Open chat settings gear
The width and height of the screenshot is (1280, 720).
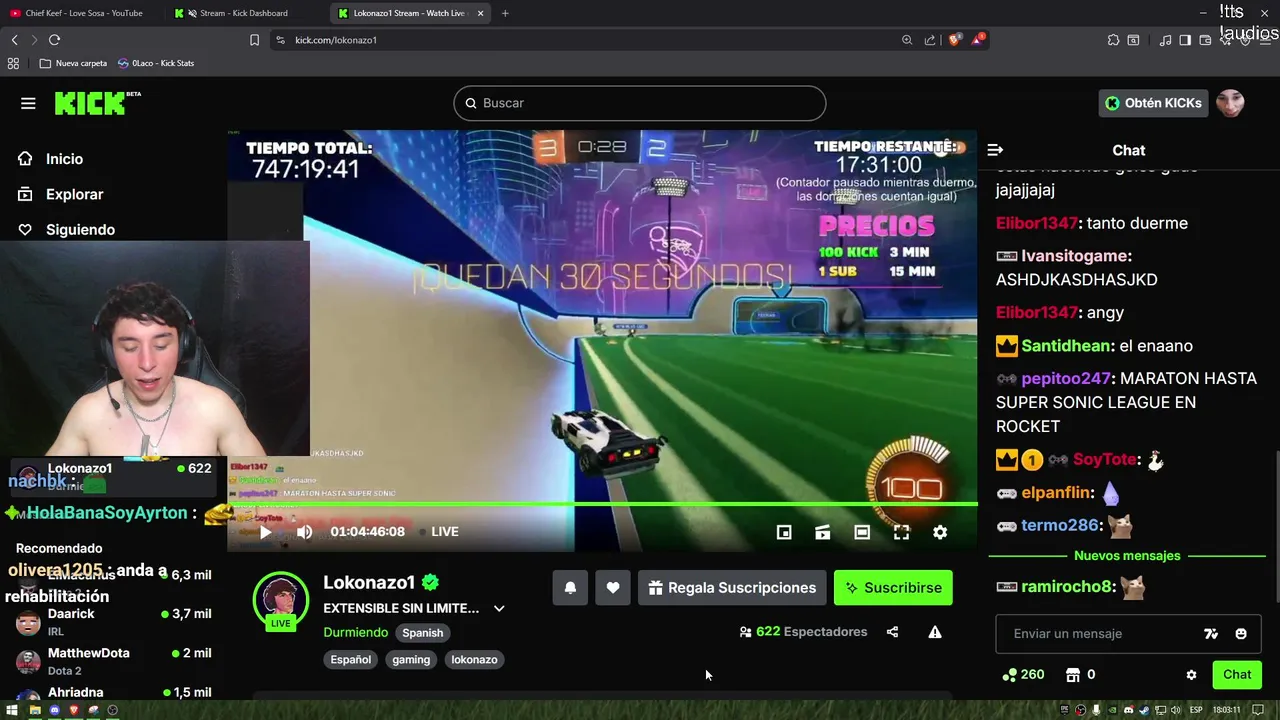1191,675
